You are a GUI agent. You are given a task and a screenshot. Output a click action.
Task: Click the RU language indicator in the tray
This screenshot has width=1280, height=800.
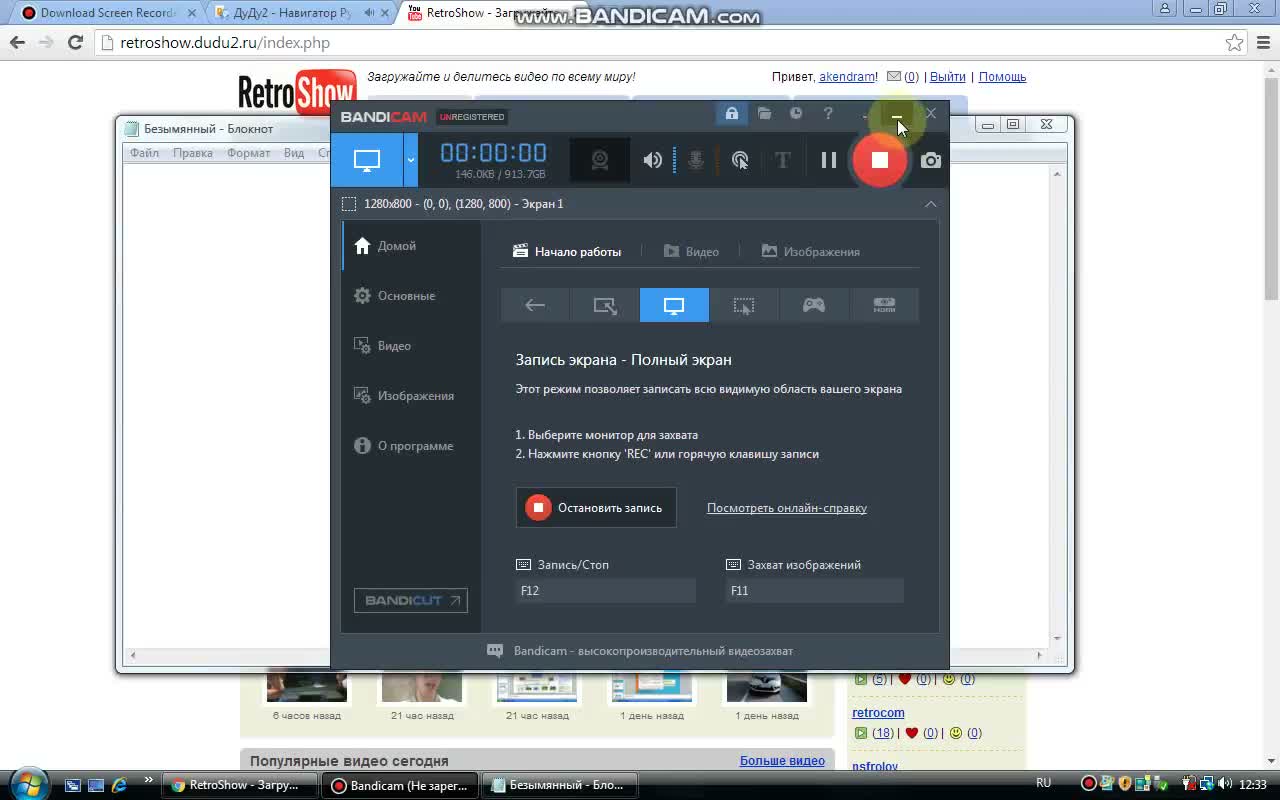[1044, 784]
